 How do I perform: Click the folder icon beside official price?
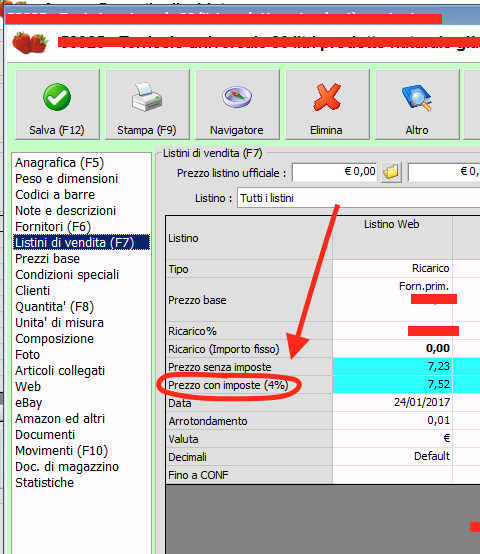(391, 172)
